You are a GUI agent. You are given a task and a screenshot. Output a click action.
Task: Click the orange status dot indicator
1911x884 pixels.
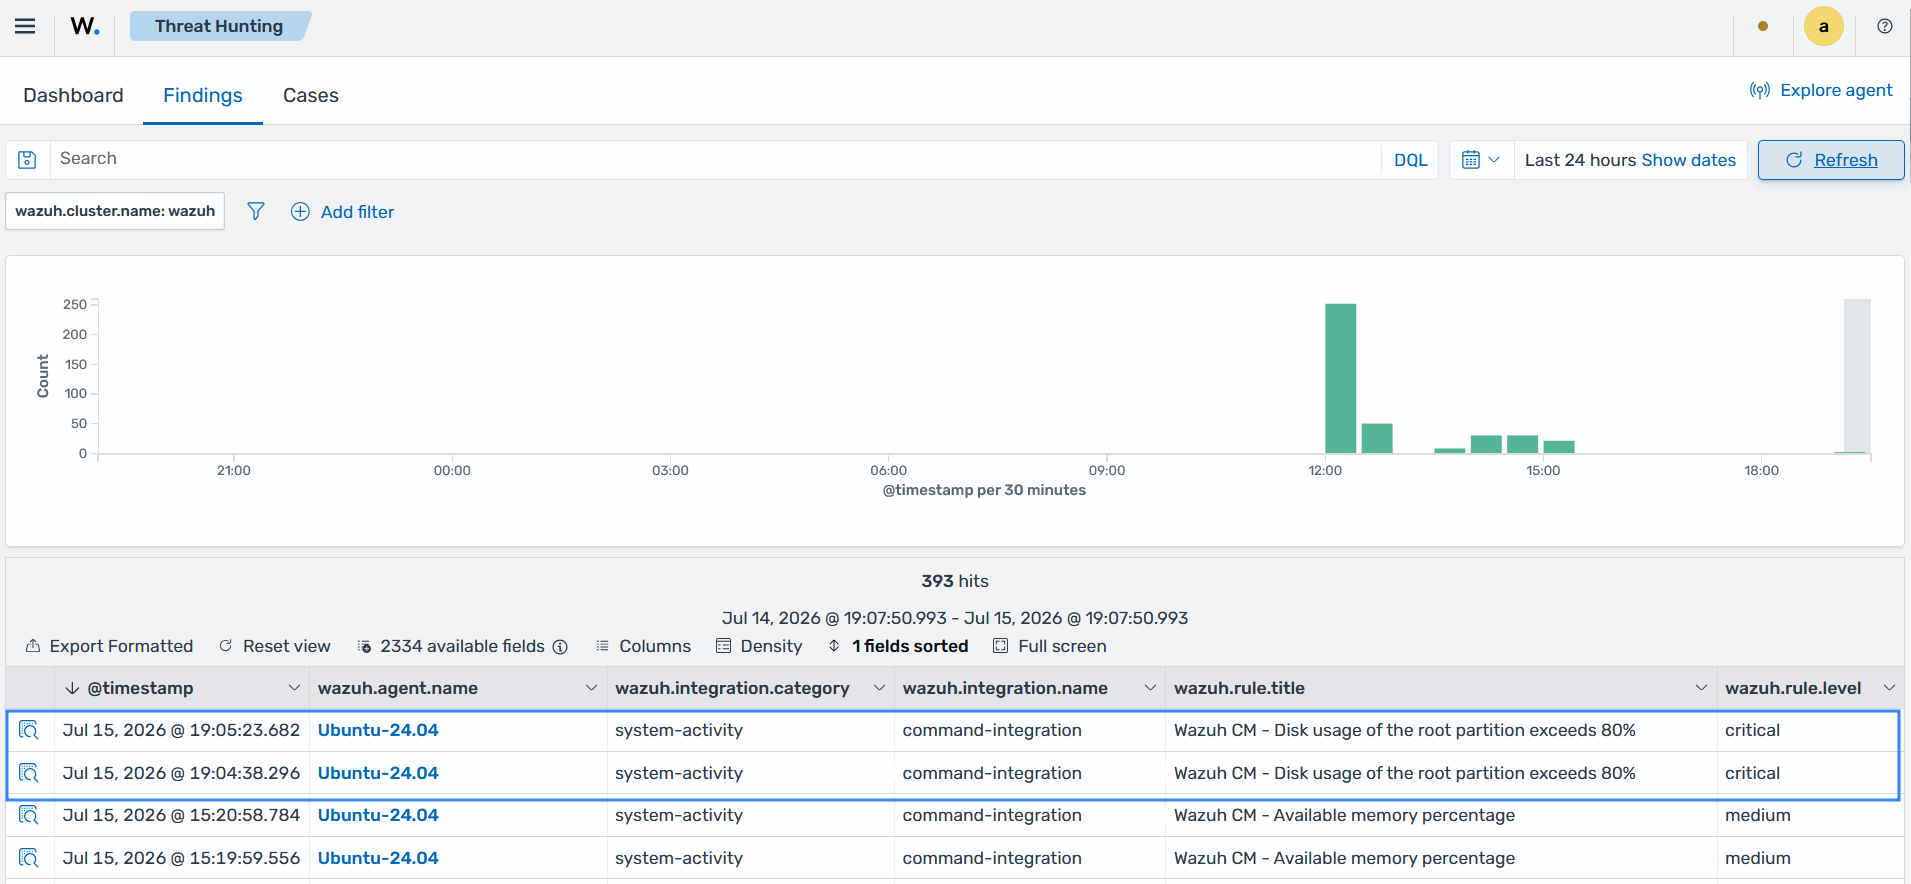[1763, 26]
